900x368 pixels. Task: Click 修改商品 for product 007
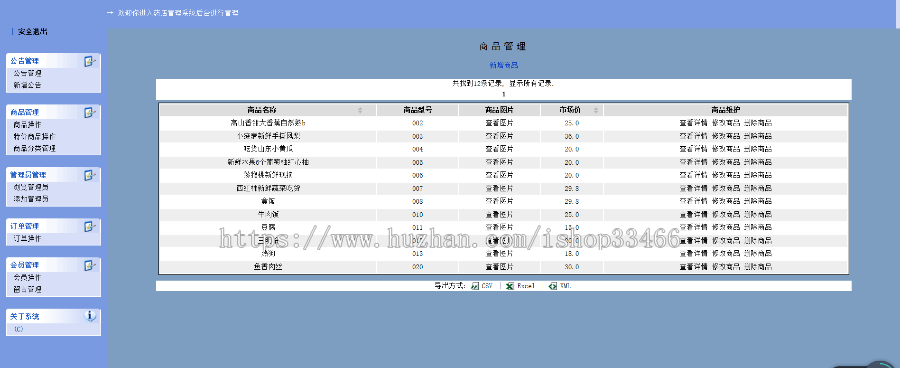point(726,188)
